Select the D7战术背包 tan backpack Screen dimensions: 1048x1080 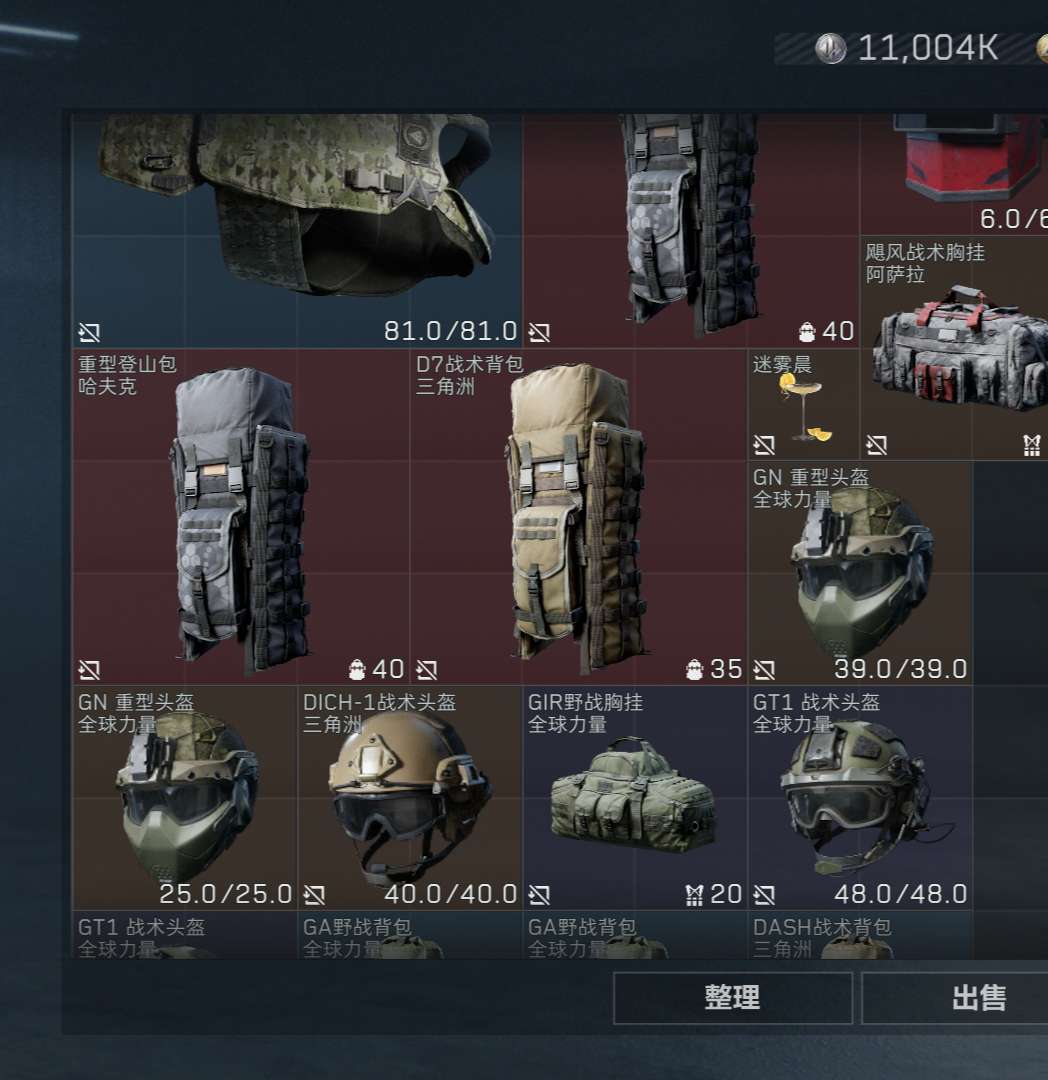pos(578,517)
